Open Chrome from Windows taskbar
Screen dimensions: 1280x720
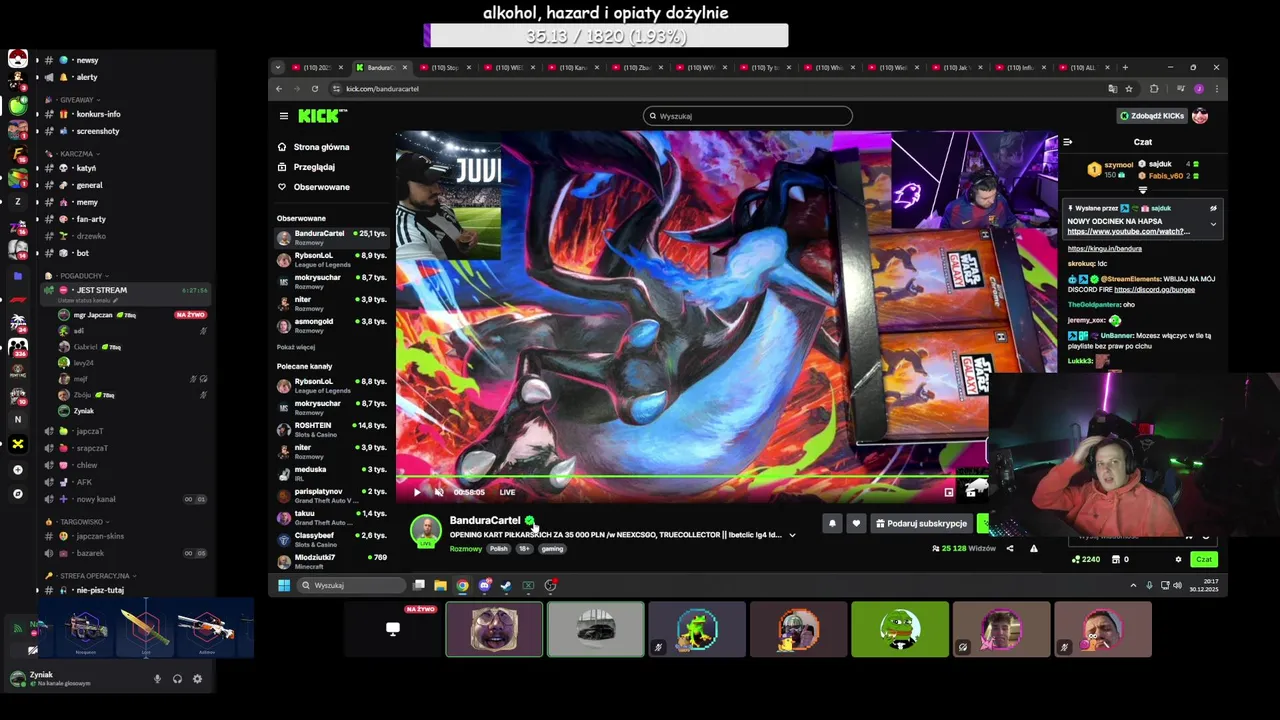coord(462,585)
